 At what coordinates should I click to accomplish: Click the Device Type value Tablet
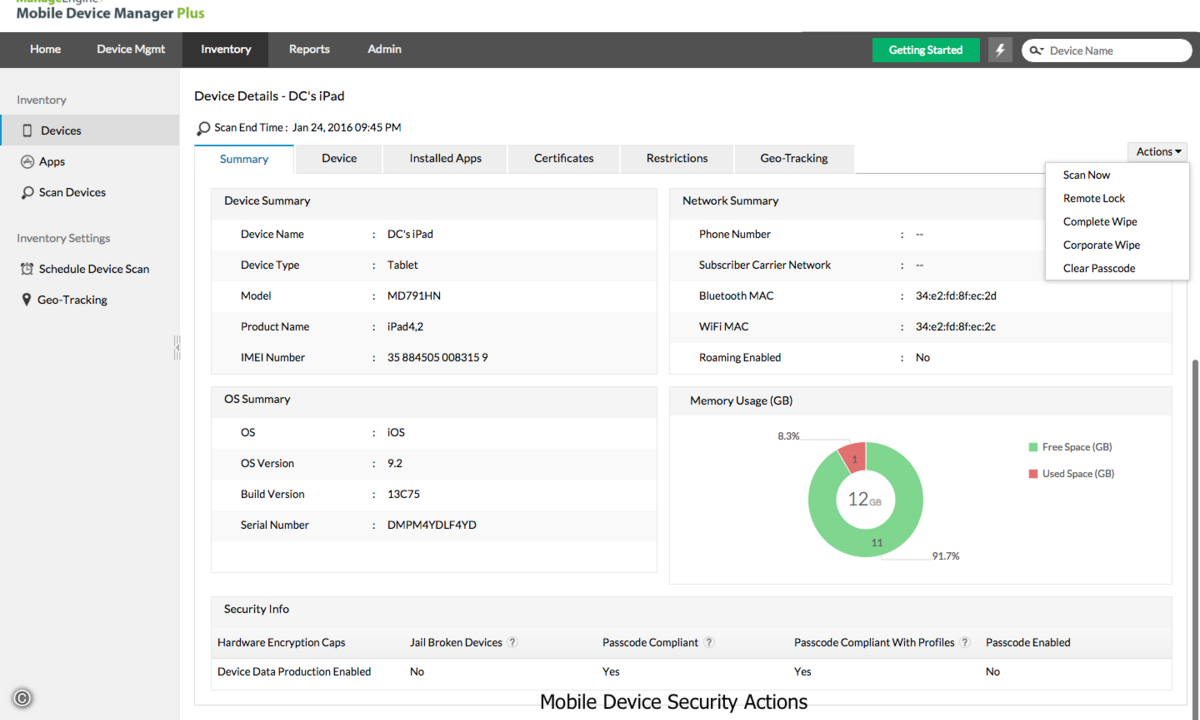403,265
